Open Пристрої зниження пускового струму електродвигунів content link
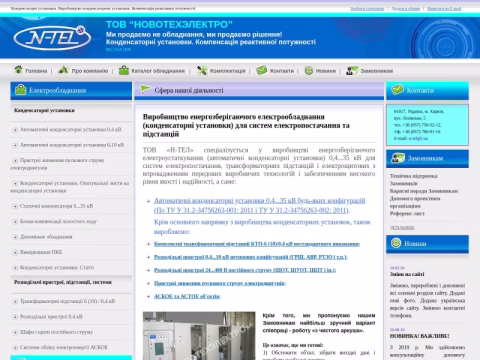Image resolution: width=480 pixels, height=360 pixels. (x=220, y=283)
